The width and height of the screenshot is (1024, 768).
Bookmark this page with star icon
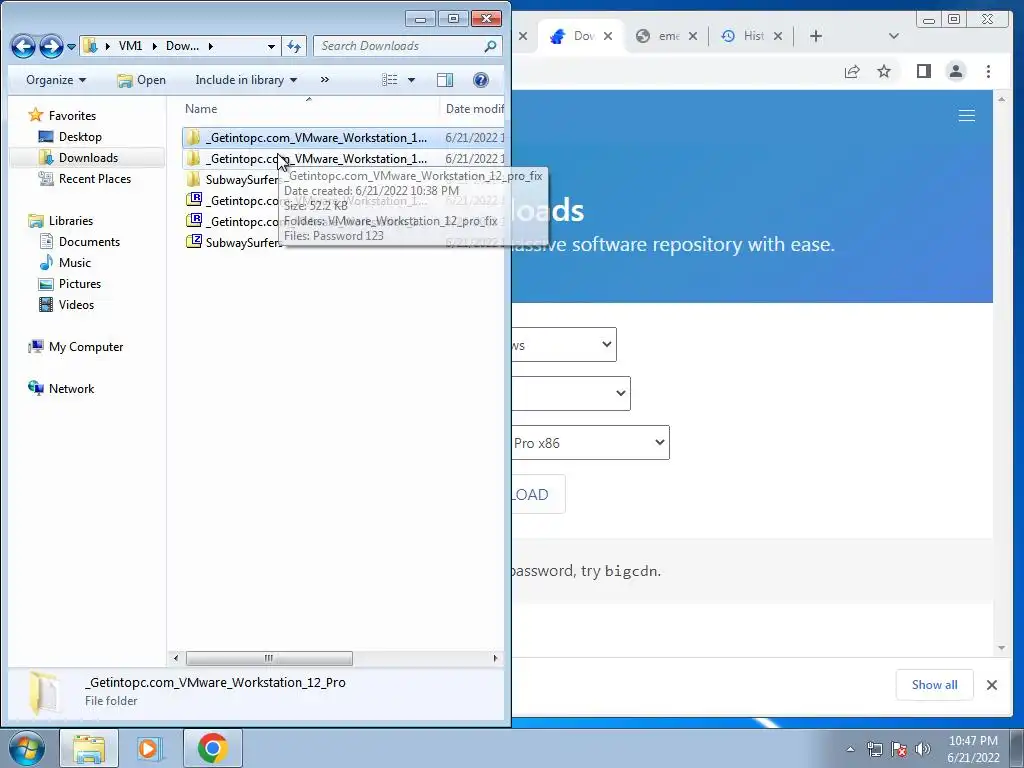click(884, 71)
